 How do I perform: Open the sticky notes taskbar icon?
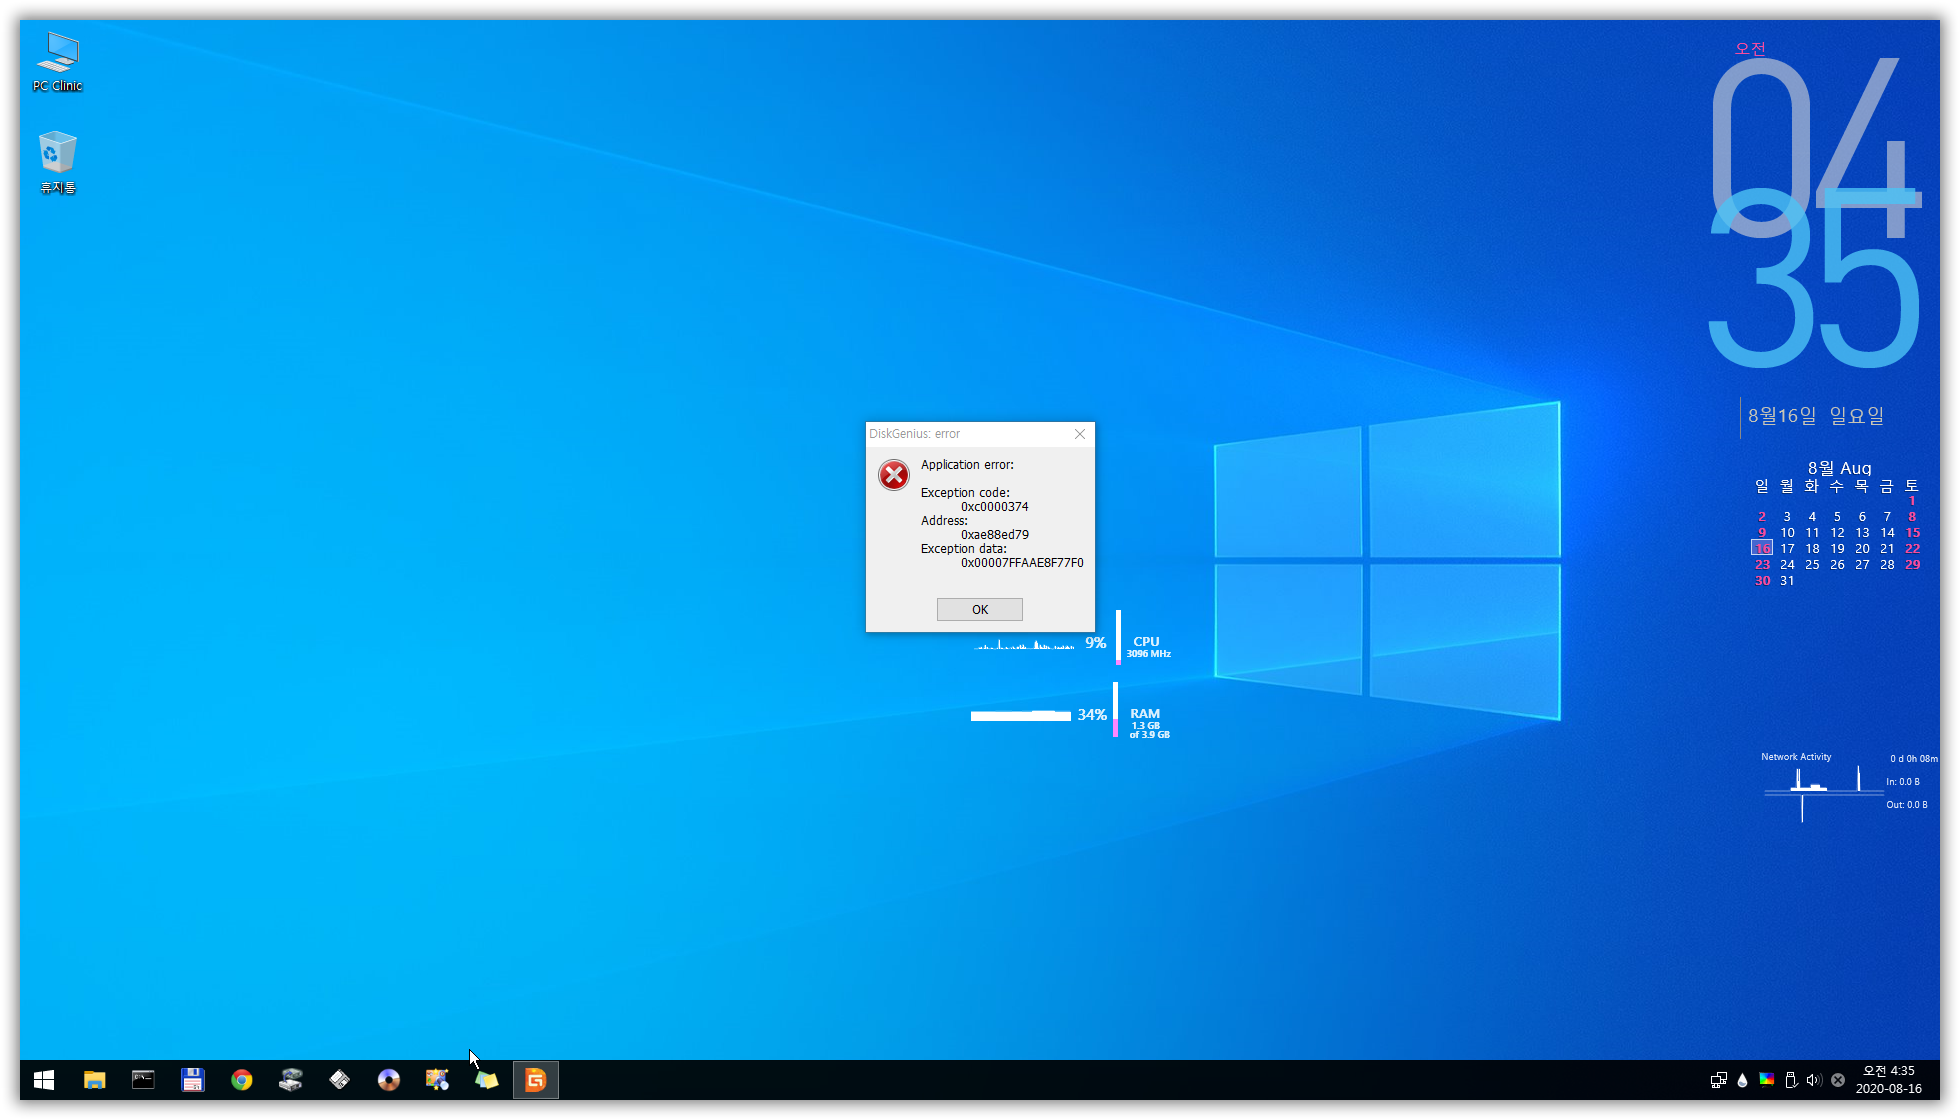point(486,1080)
